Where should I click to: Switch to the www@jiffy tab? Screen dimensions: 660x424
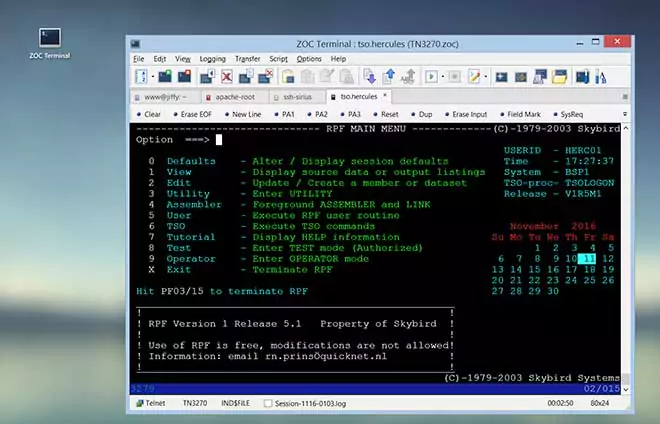tap(165, 97)
